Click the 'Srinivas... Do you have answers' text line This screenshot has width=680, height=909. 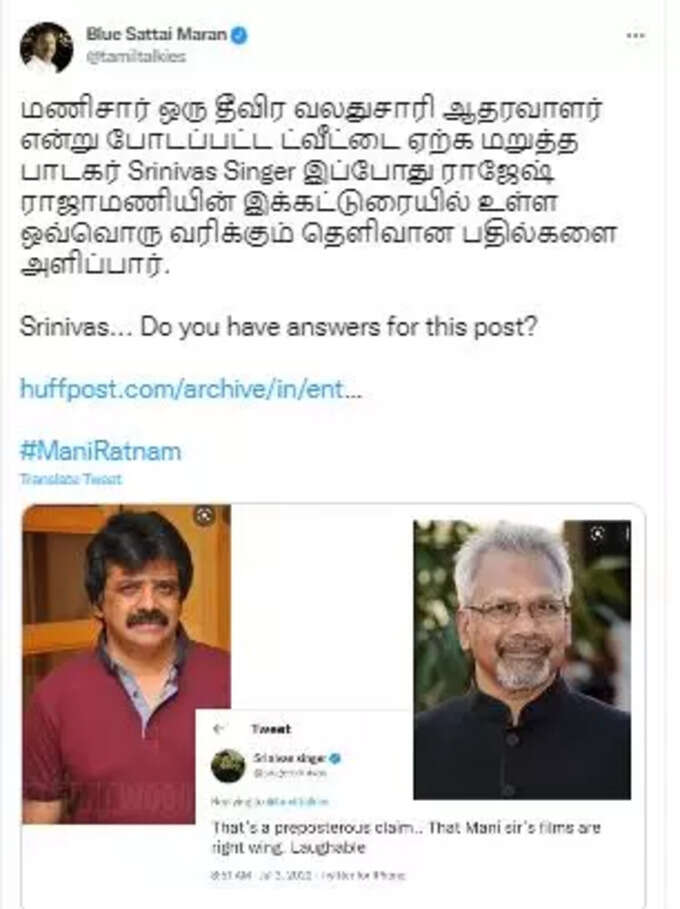pyautogui.click(x=278, y=327)
